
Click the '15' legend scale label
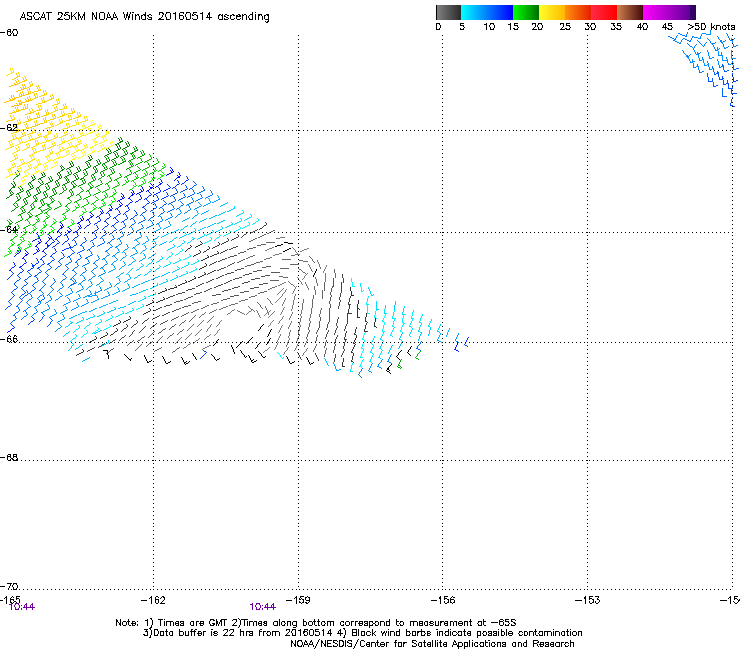513,27
